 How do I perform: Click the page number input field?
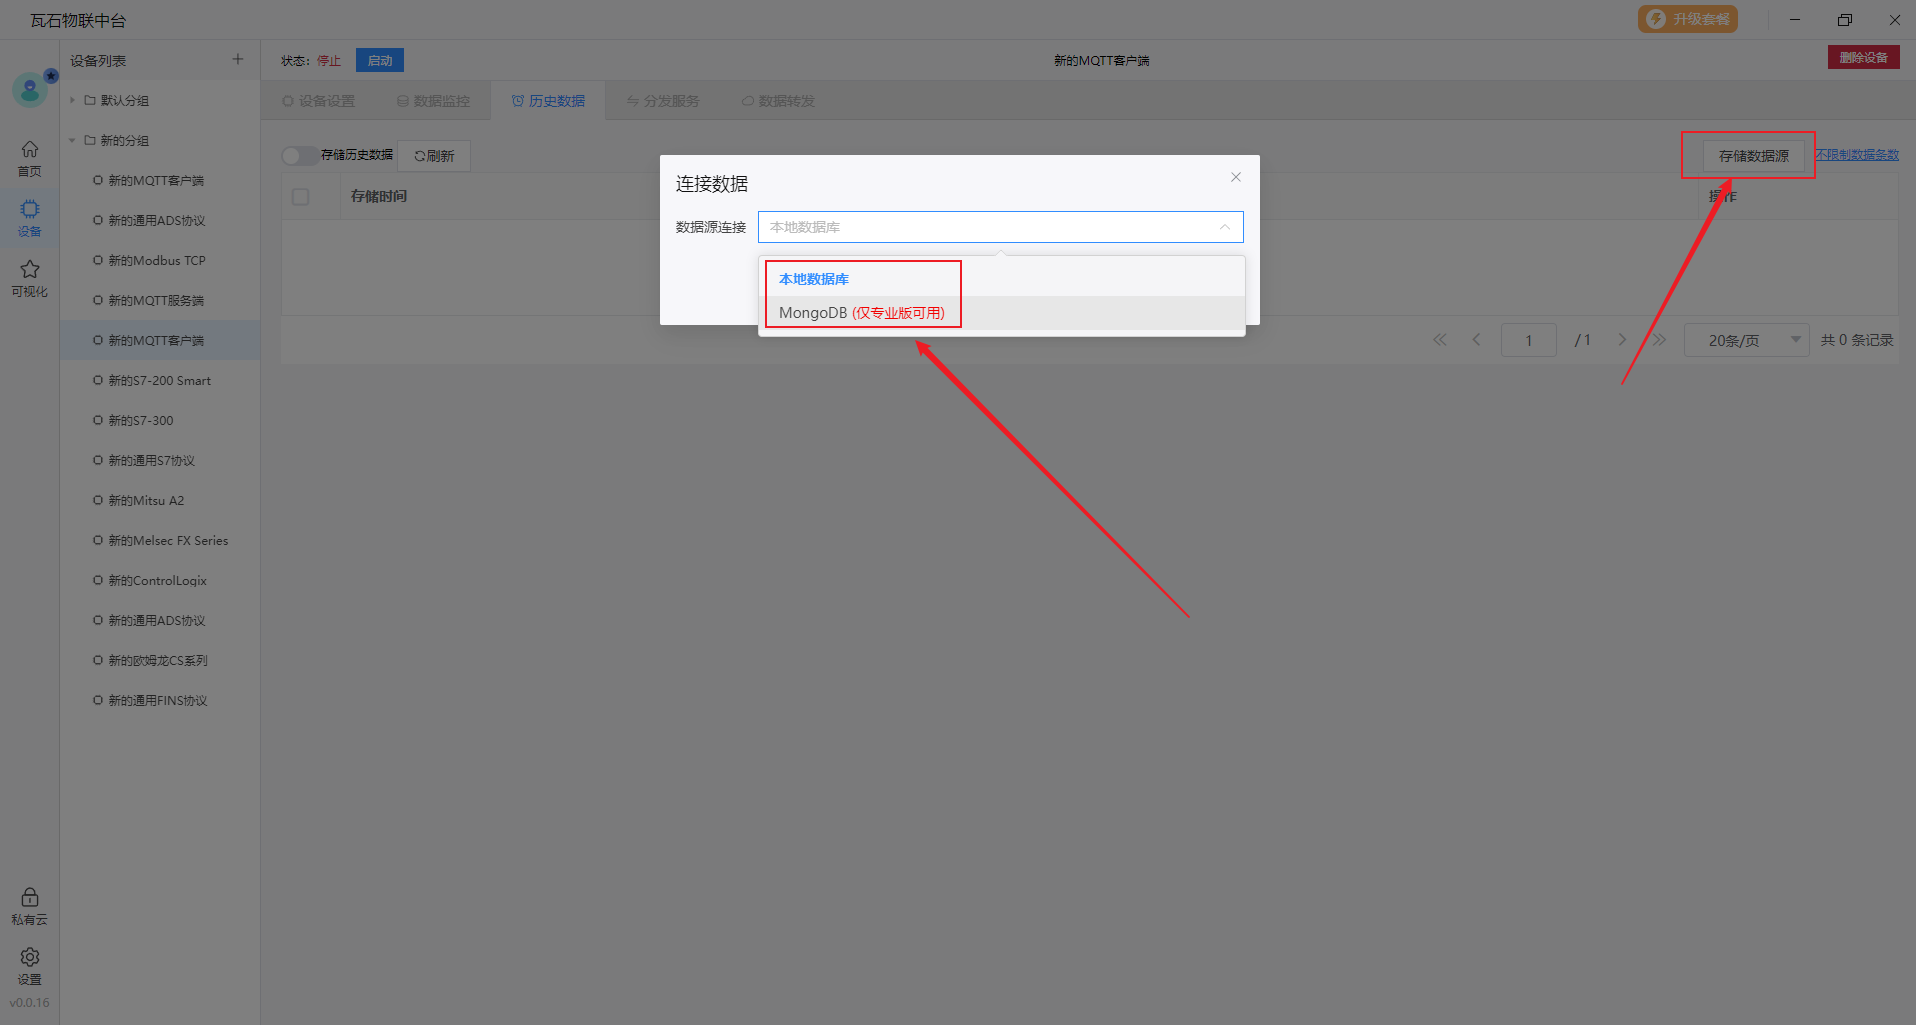(1528, 340)
